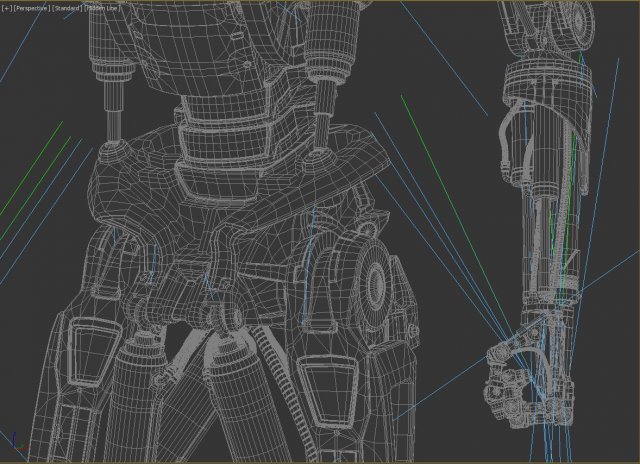Click the Standard shading label menu
This screenshot has height=464, width=640.
(x=67, y=7)
